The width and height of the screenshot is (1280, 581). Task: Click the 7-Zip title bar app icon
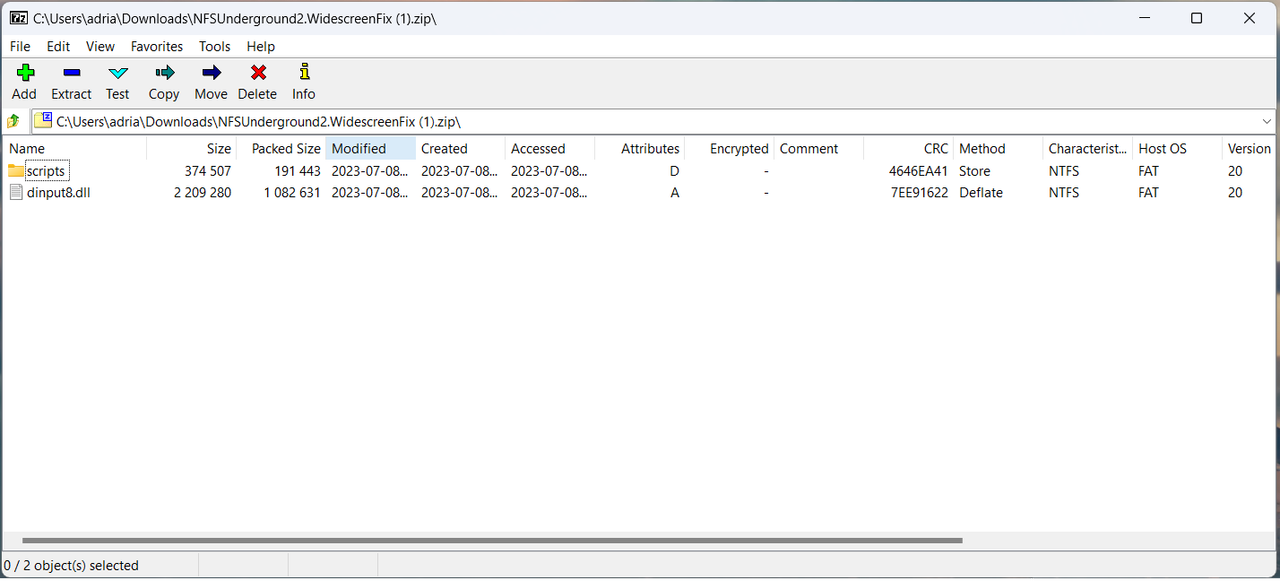18,18
